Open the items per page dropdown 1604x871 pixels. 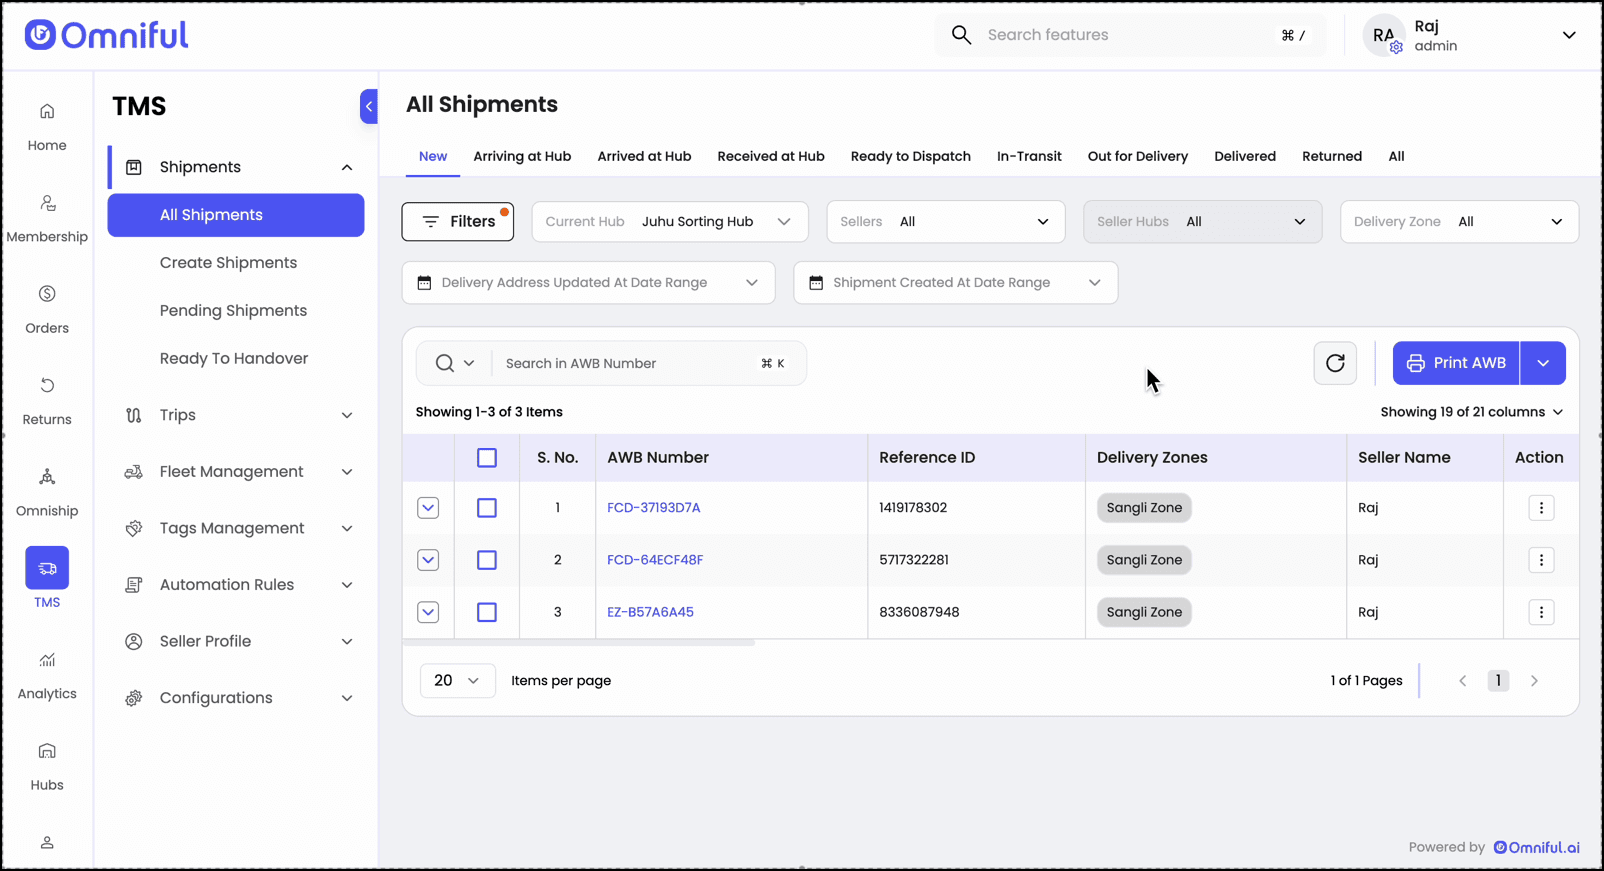pos(457,681)
